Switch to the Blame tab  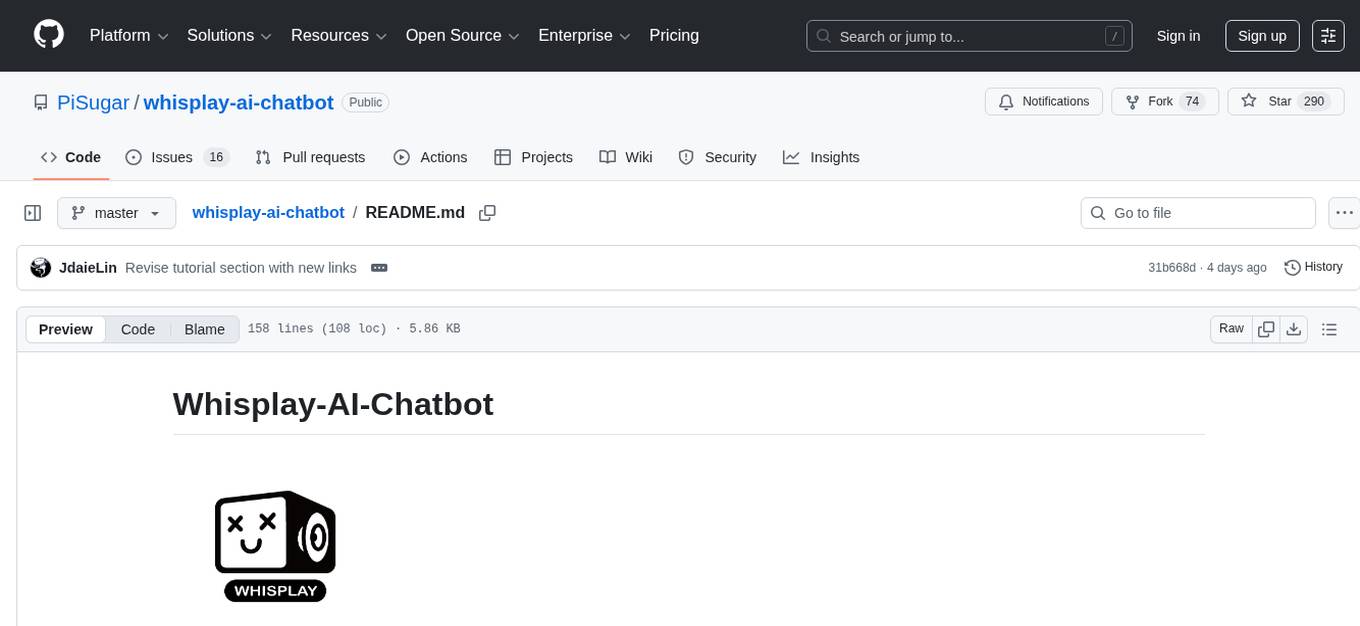[204, 329]
